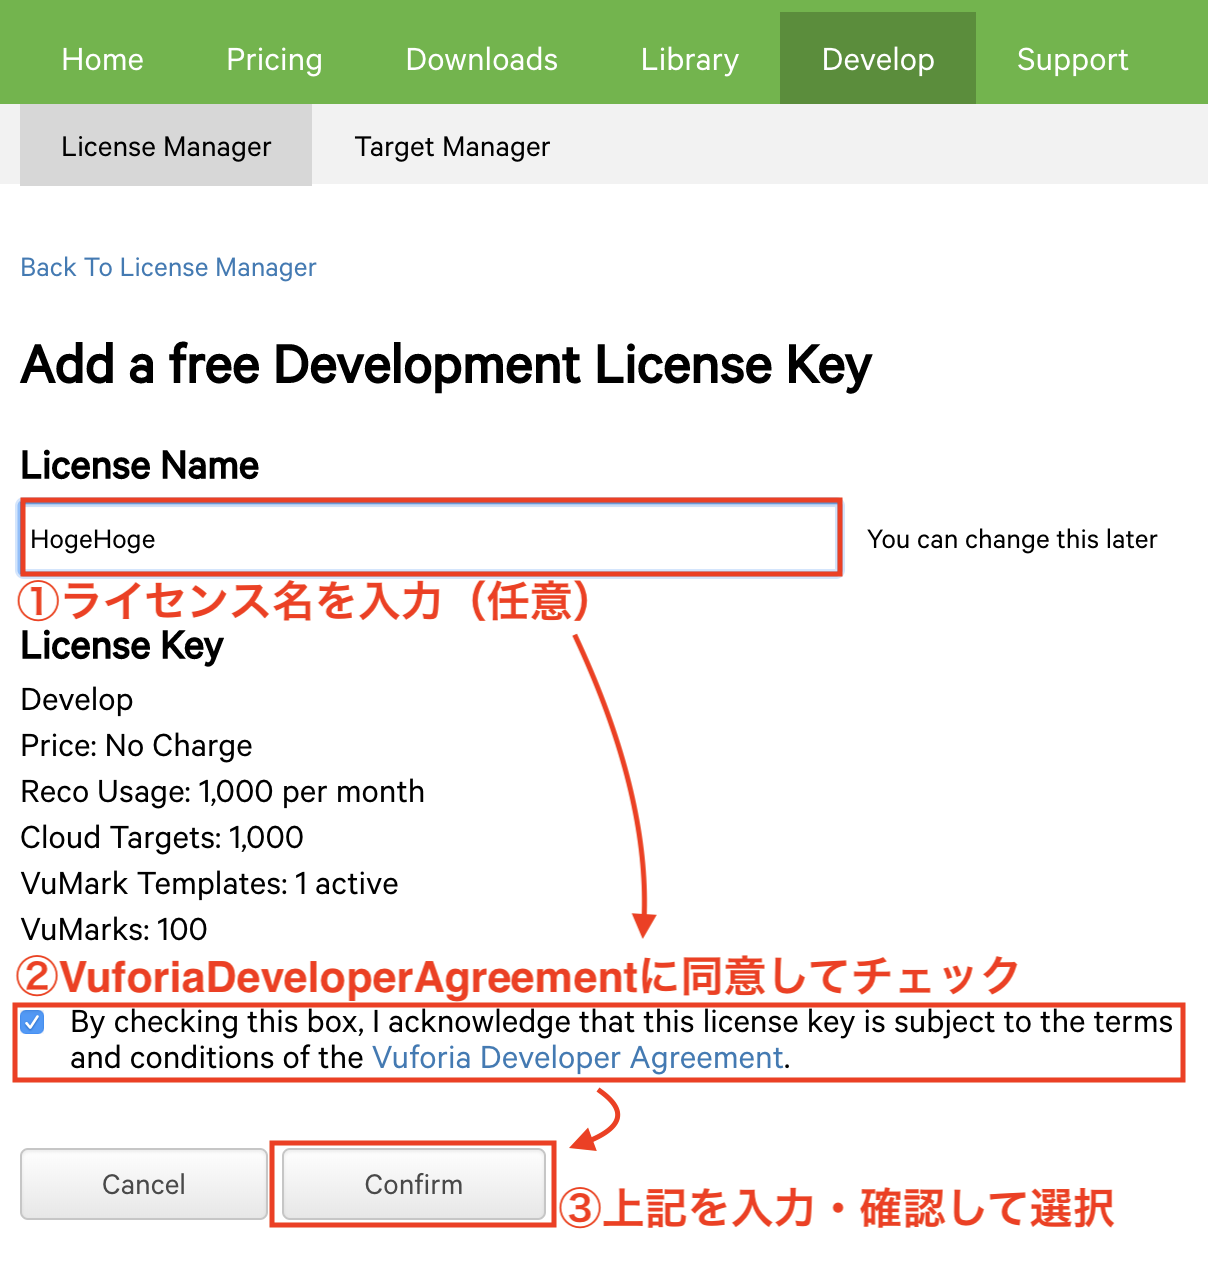1208x1274 pixels.
Task: Click the 'Add a free Development License Key' heading
Action: click(x=446, y=365)
